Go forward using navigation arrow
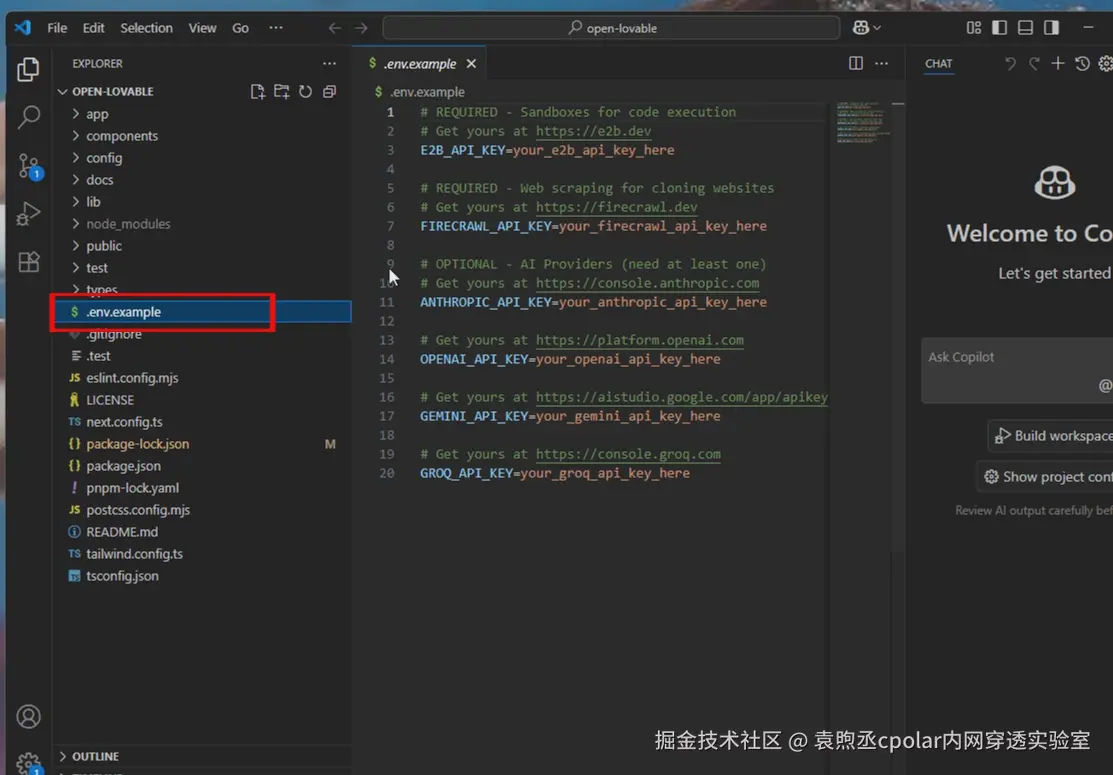The height and width of the screenshot is (775, 1113). [361, 28]
